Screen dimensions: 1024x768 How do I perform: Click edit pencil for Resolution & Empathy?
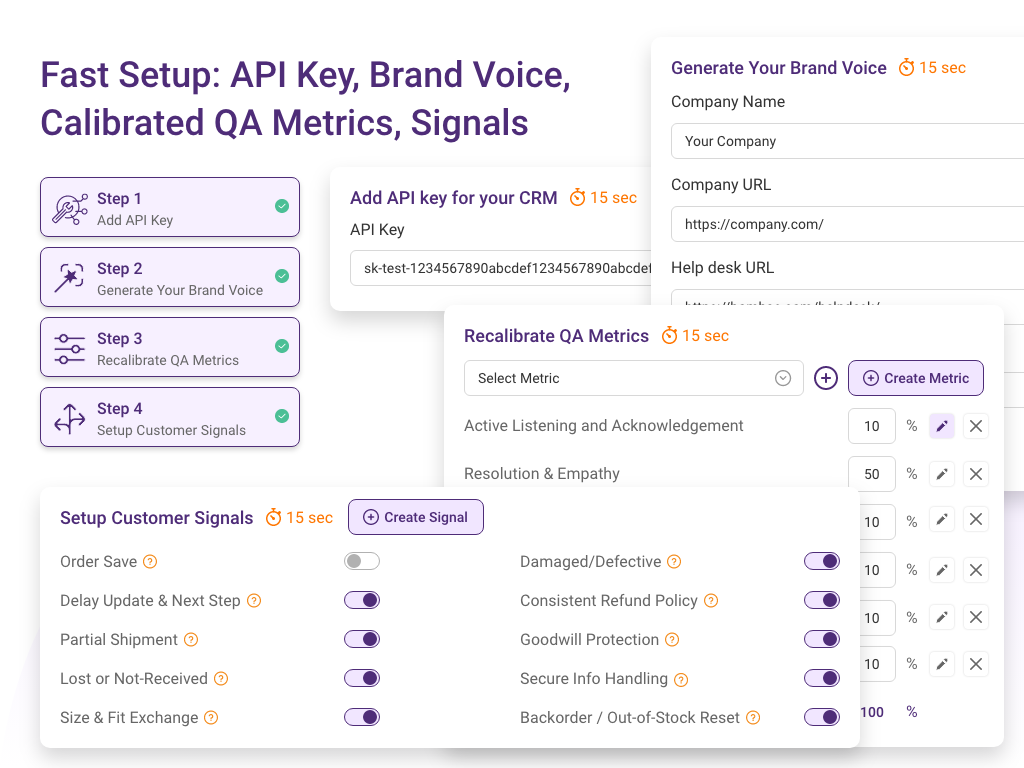coord(941,474)
